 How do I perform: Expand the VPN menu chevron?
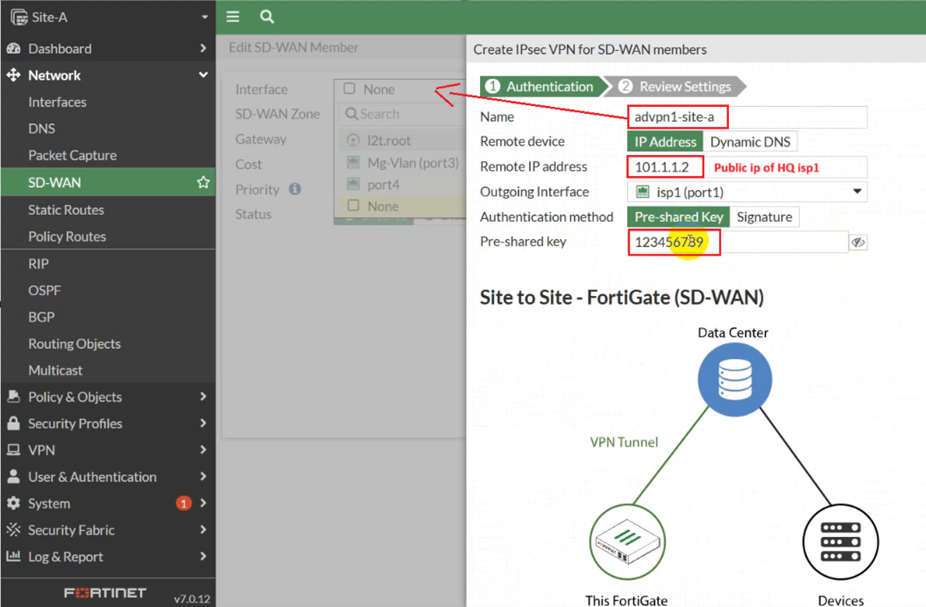coord(203,450)
